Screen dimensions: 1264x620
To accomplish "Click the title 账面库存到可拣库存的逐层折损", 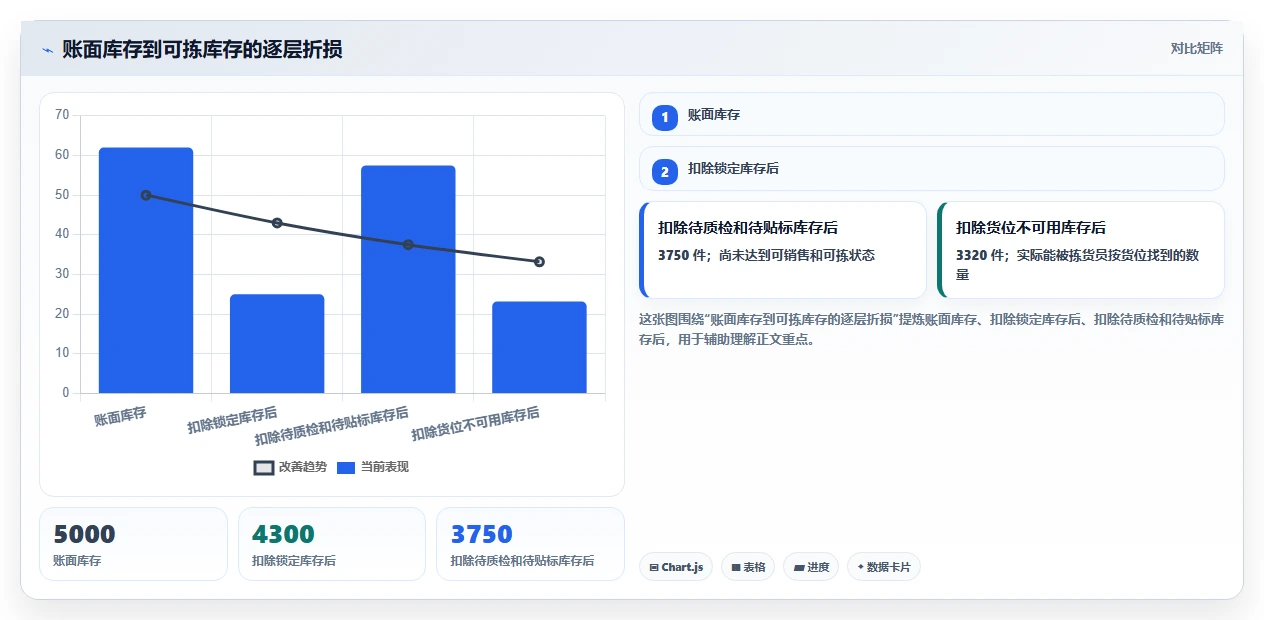I will point(202,49).
